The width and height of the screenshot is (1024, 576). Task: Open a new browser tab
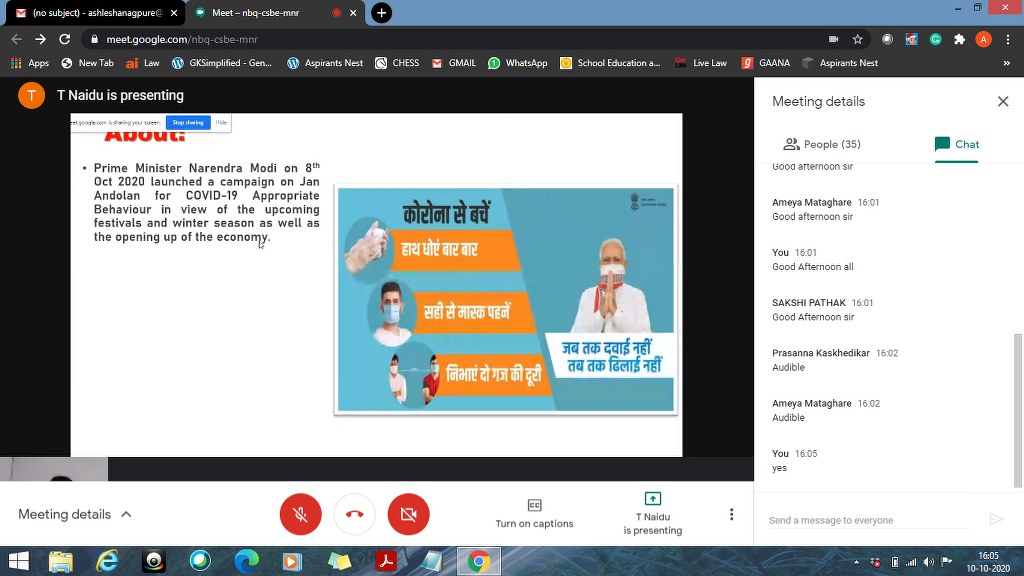[381, 12]
